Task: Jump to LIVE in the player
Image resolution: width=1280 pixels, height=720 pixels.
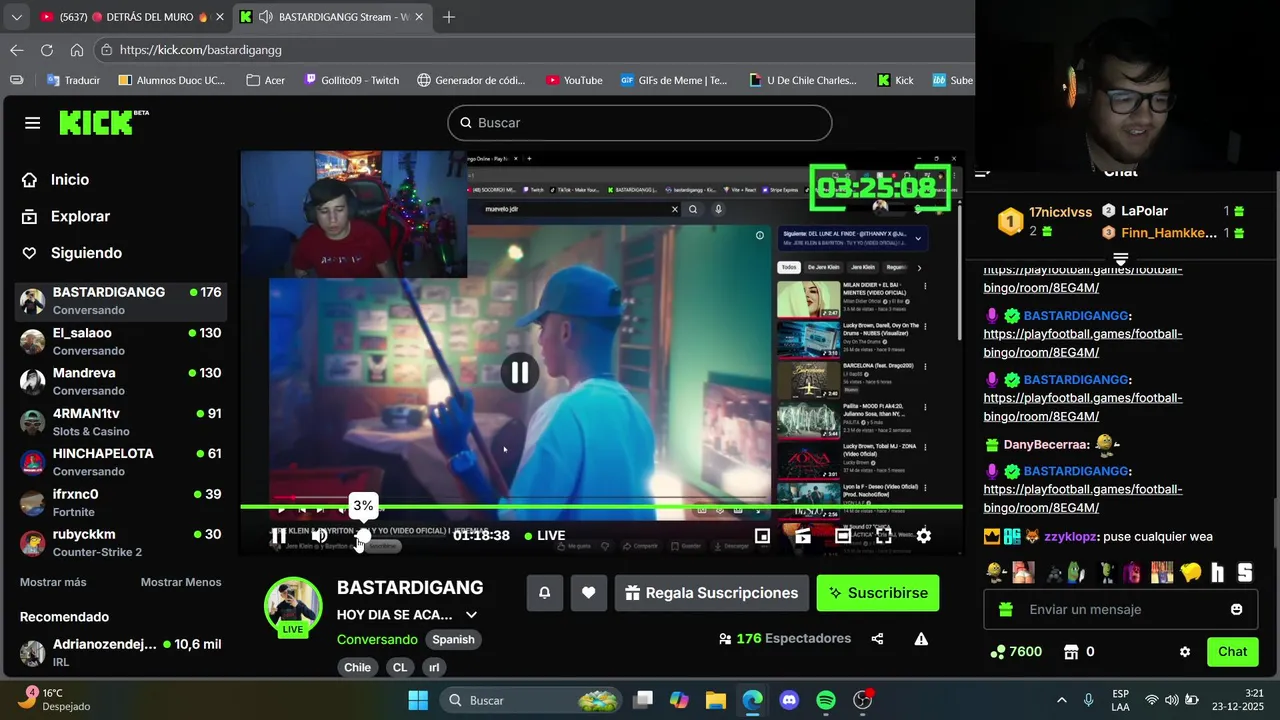Action: click(x=545, y=536)
